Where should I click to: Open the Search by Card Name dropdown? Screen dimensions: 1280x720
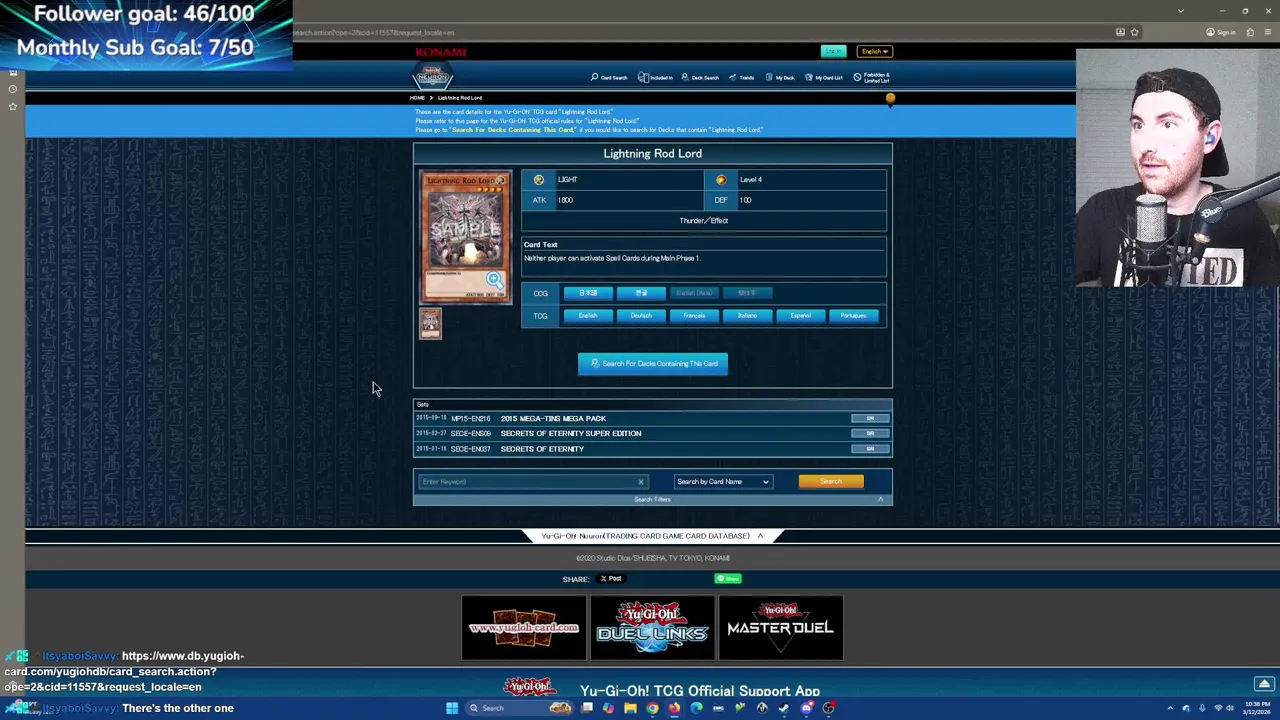[723, 482]
